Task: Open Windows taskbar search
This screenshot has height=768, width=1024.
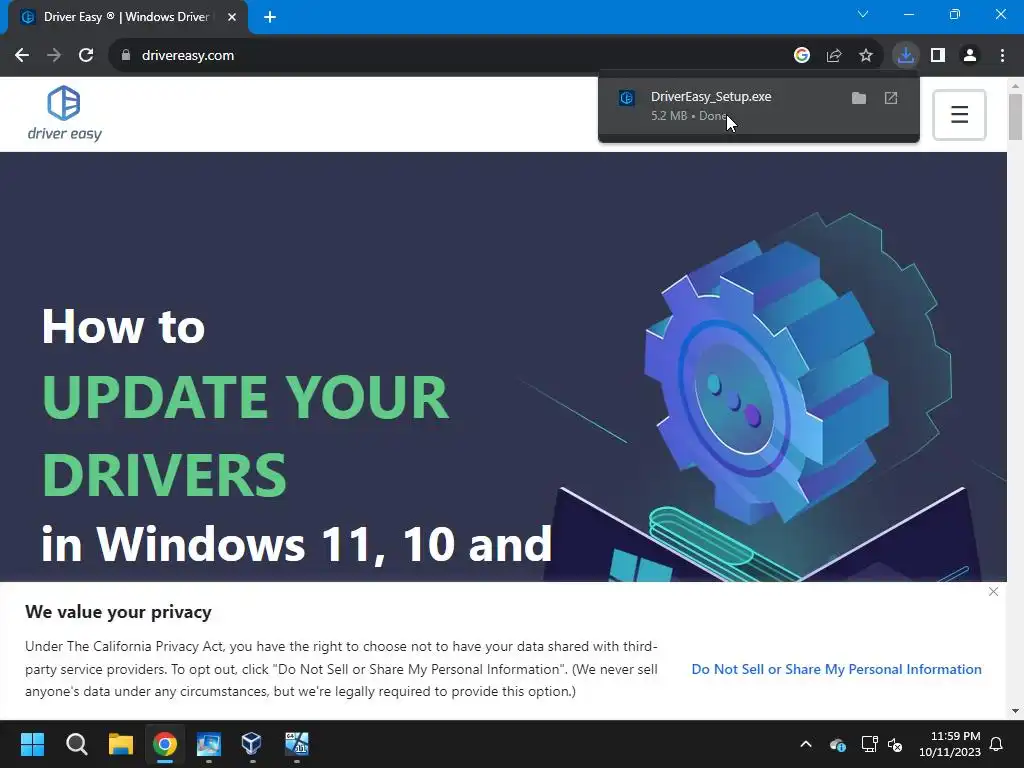Action: (76, 744)
